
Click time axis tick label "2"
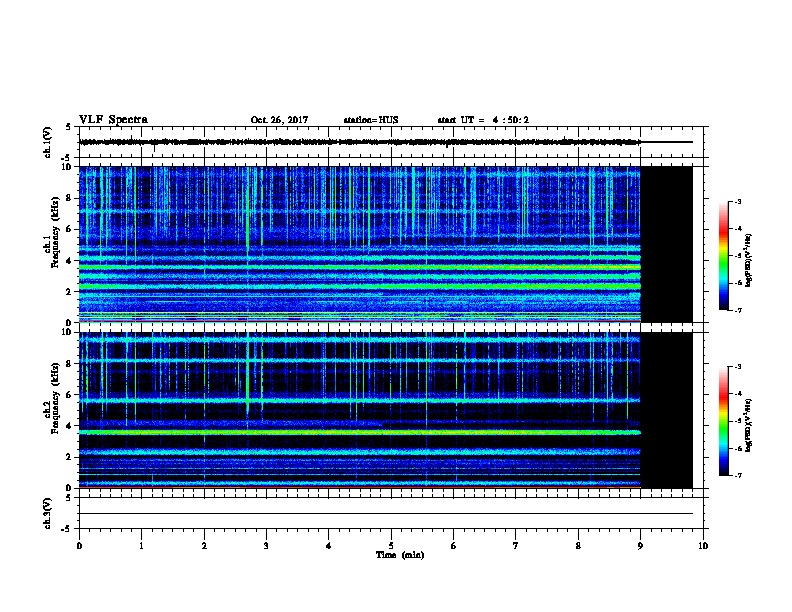[204, 545]
